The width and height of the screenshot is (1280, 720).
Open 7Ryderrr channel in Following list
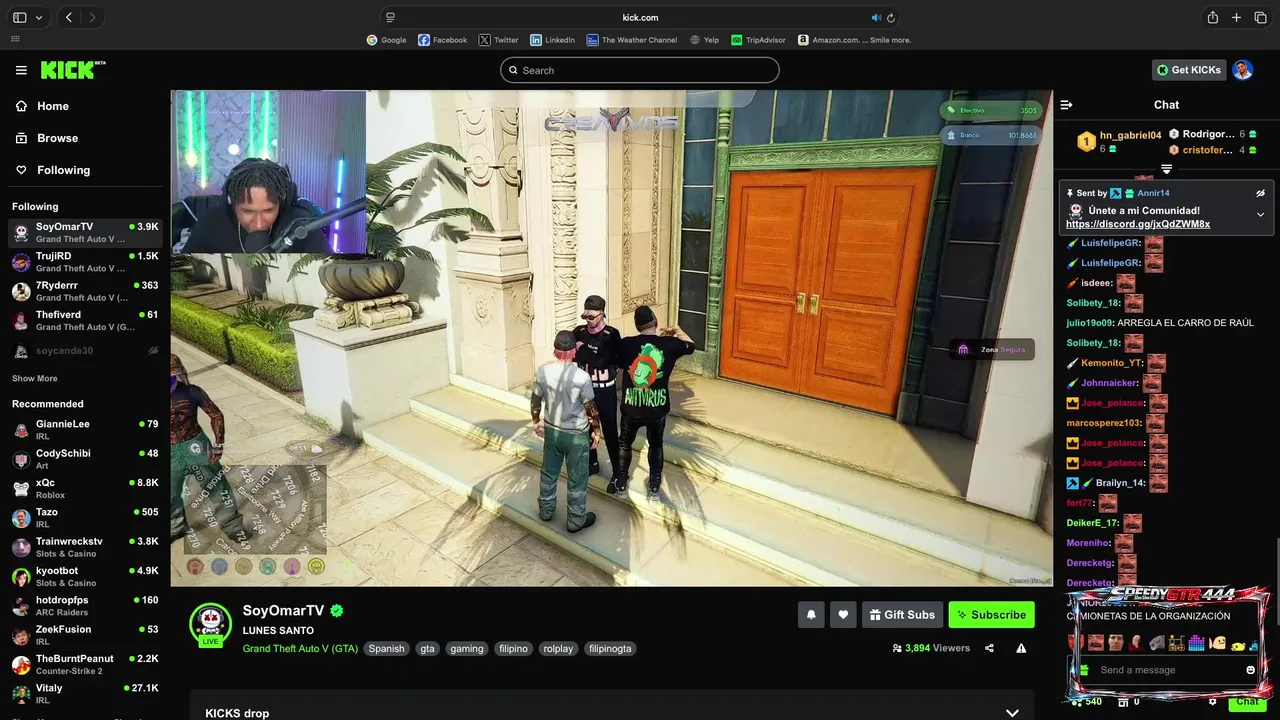point(85,291)
